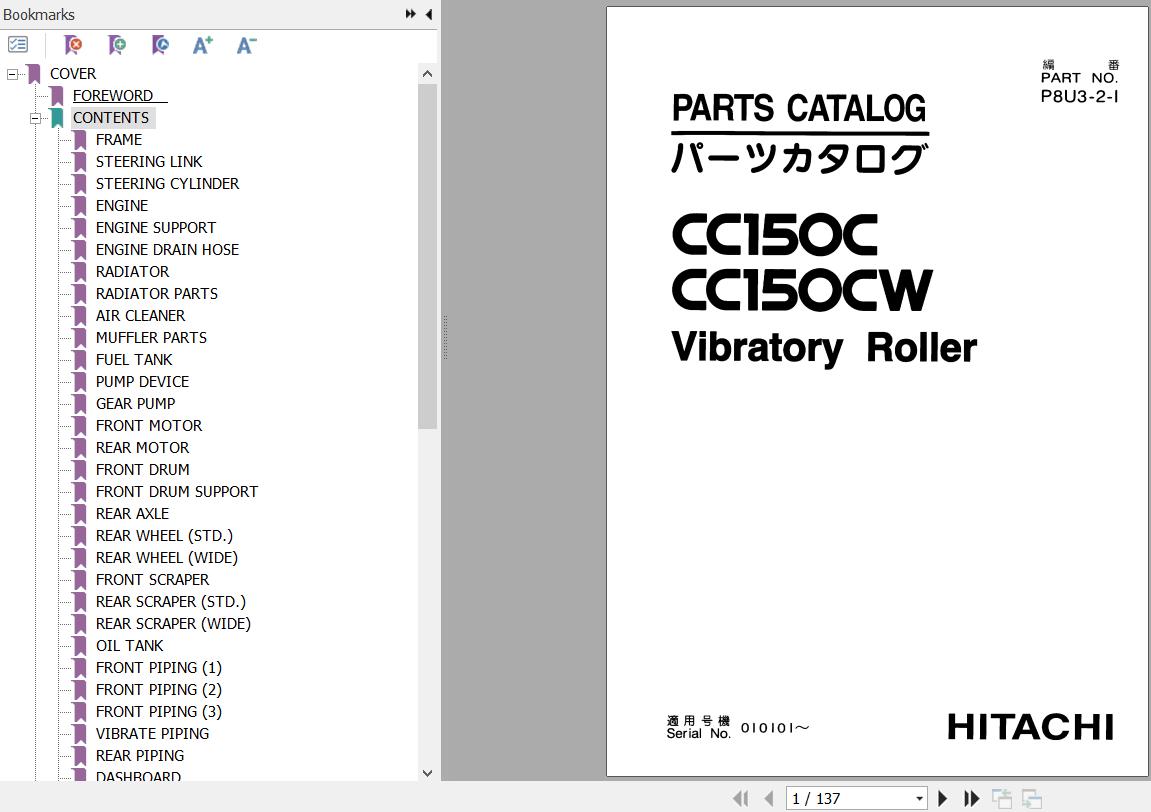The width and height of the screenshot is (1151, 812).
Task: Click the add new bookmark icon
Action: coord(117,46)
